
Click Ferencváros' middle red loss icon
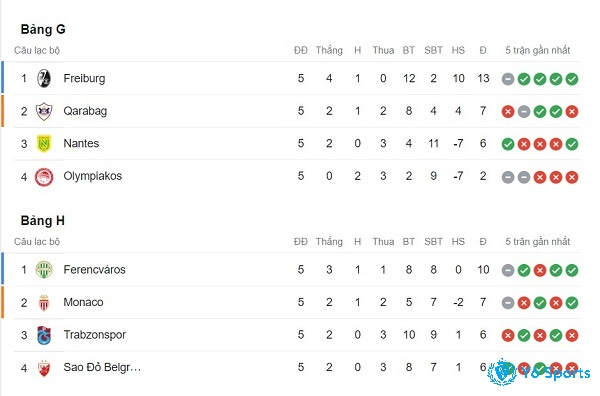click(540, 271)
